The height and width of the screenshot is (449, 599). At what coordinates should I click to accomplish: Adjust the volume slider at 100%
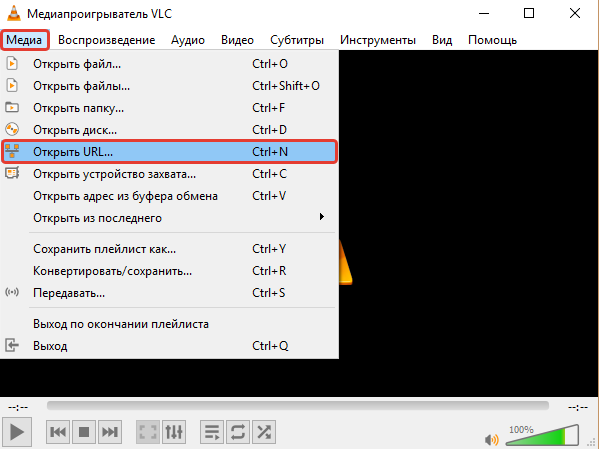[542, 436]
